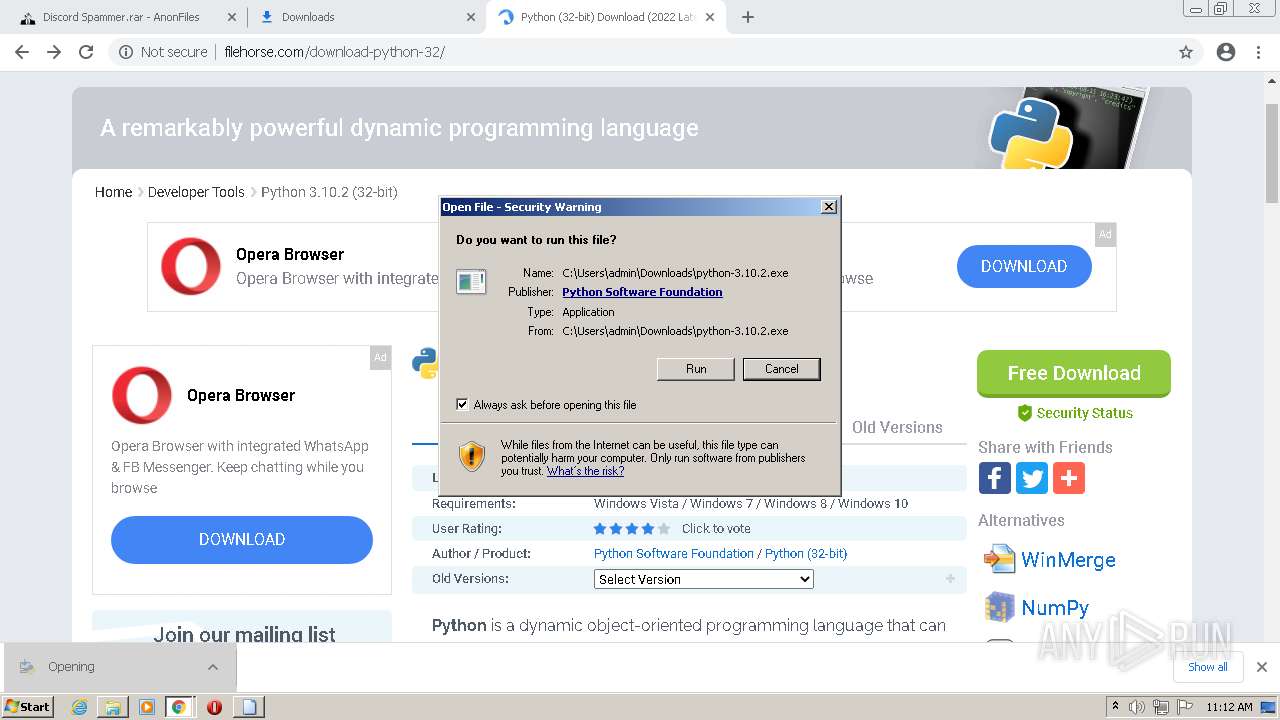Click the Chrome icon in the taskbar

(178, 707)
